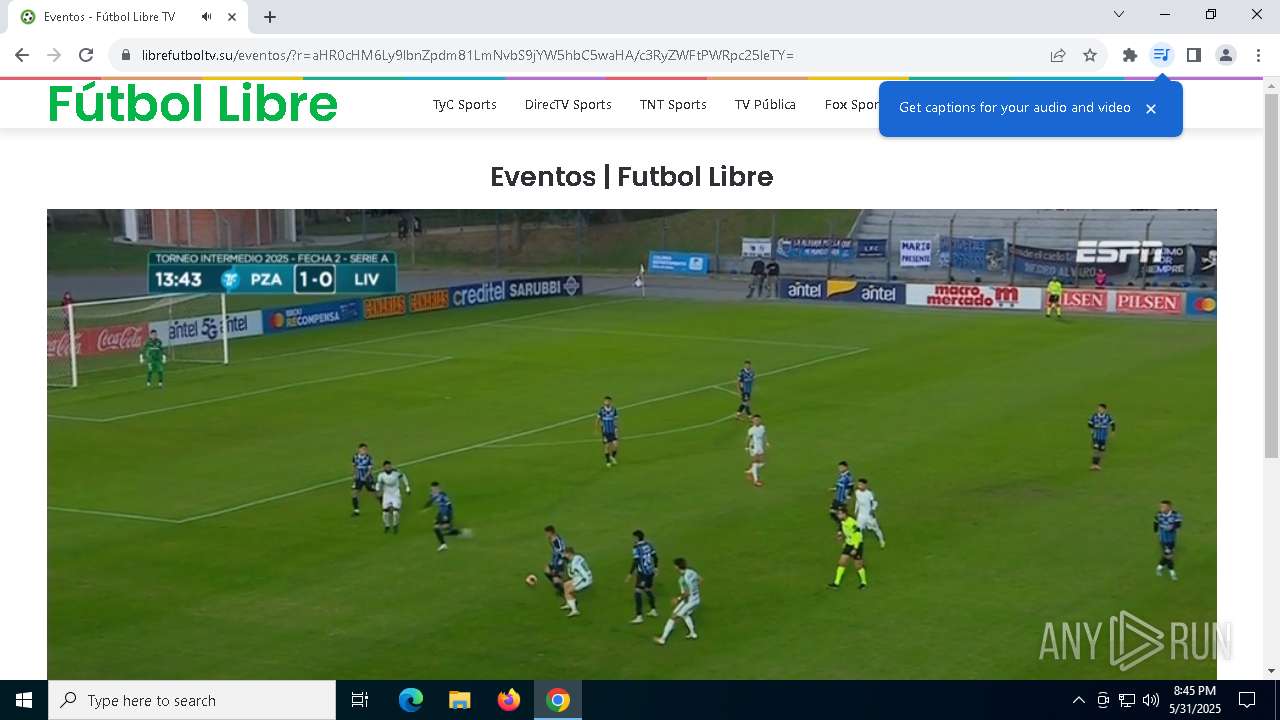Mute the tab via speaker icon
This screenshot has width=1280, height=720.
(x=206, y=17)
